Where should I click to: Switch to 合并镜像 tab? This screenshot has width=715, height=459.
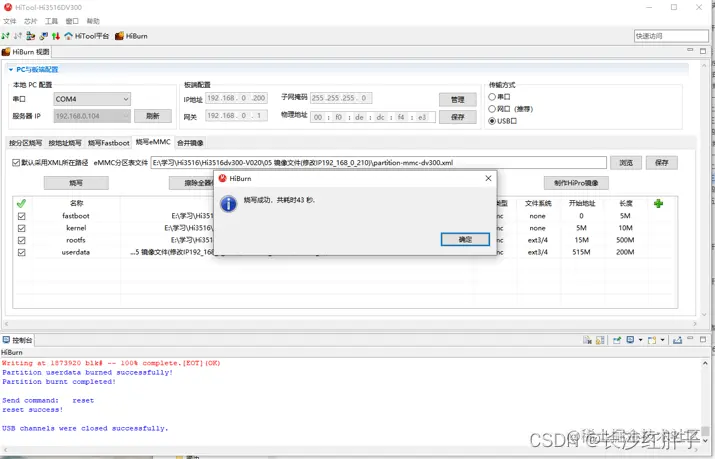click(190, 143)
